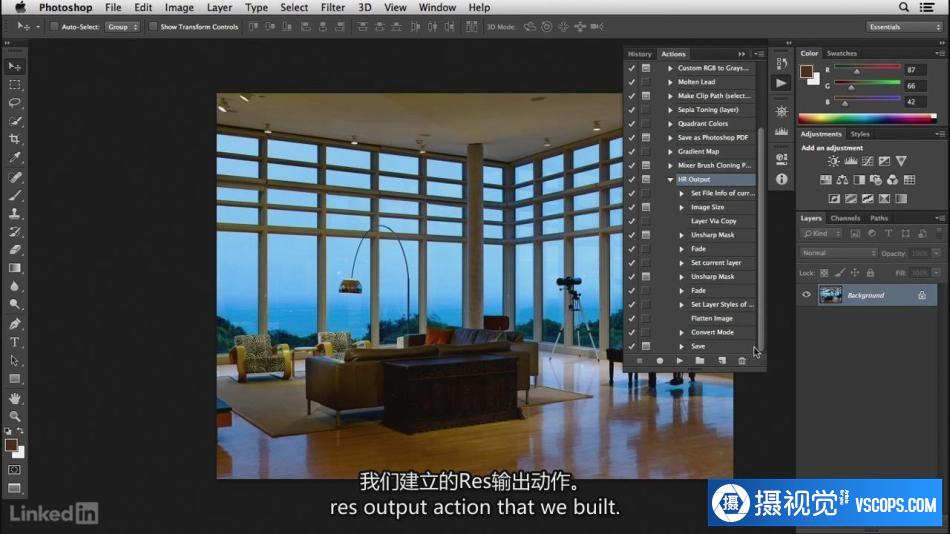Screen dimensions: 950x534
Task: Play the selected action
Action: (x=680, y=361)
